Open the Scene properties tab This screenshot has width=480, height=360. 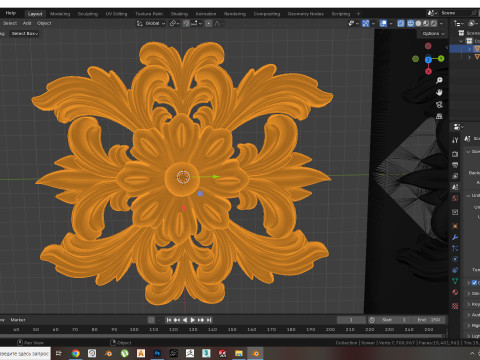[x=455, y=187]
